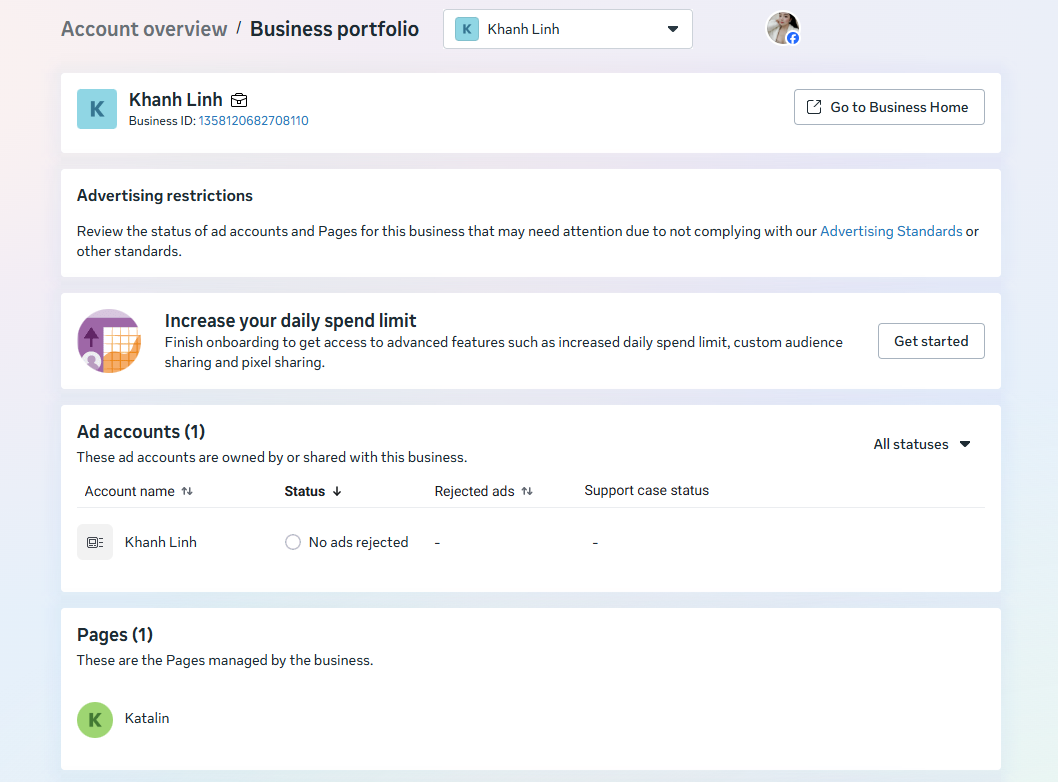Go to Account overview breadcrumb
This screenshot has width=1058, height=782.
144,29
